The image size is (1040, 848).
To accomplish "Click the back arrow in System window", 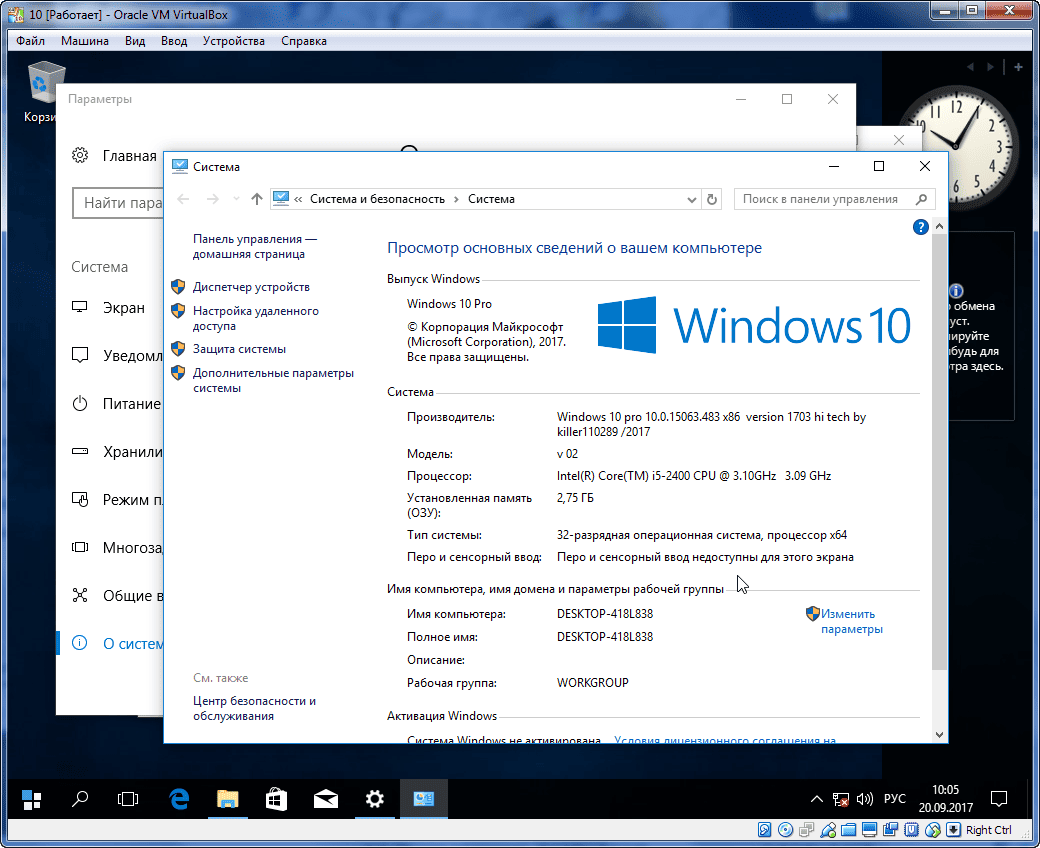I will (x=184, y=199).
